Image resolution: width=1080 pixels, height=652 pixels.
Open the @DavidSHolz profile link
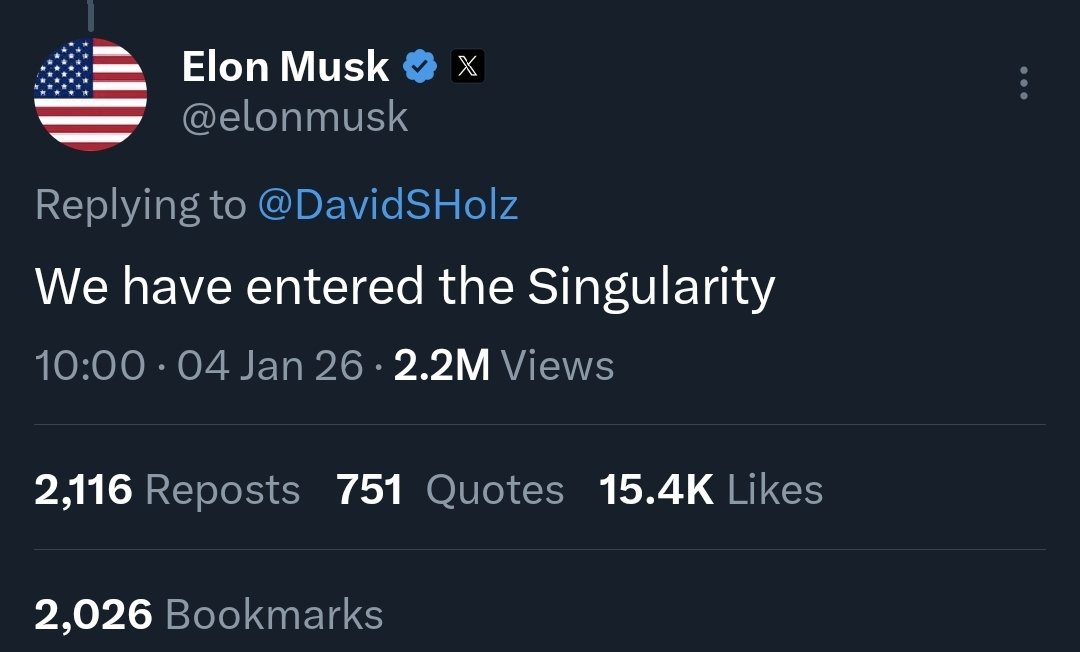(388, 205)
